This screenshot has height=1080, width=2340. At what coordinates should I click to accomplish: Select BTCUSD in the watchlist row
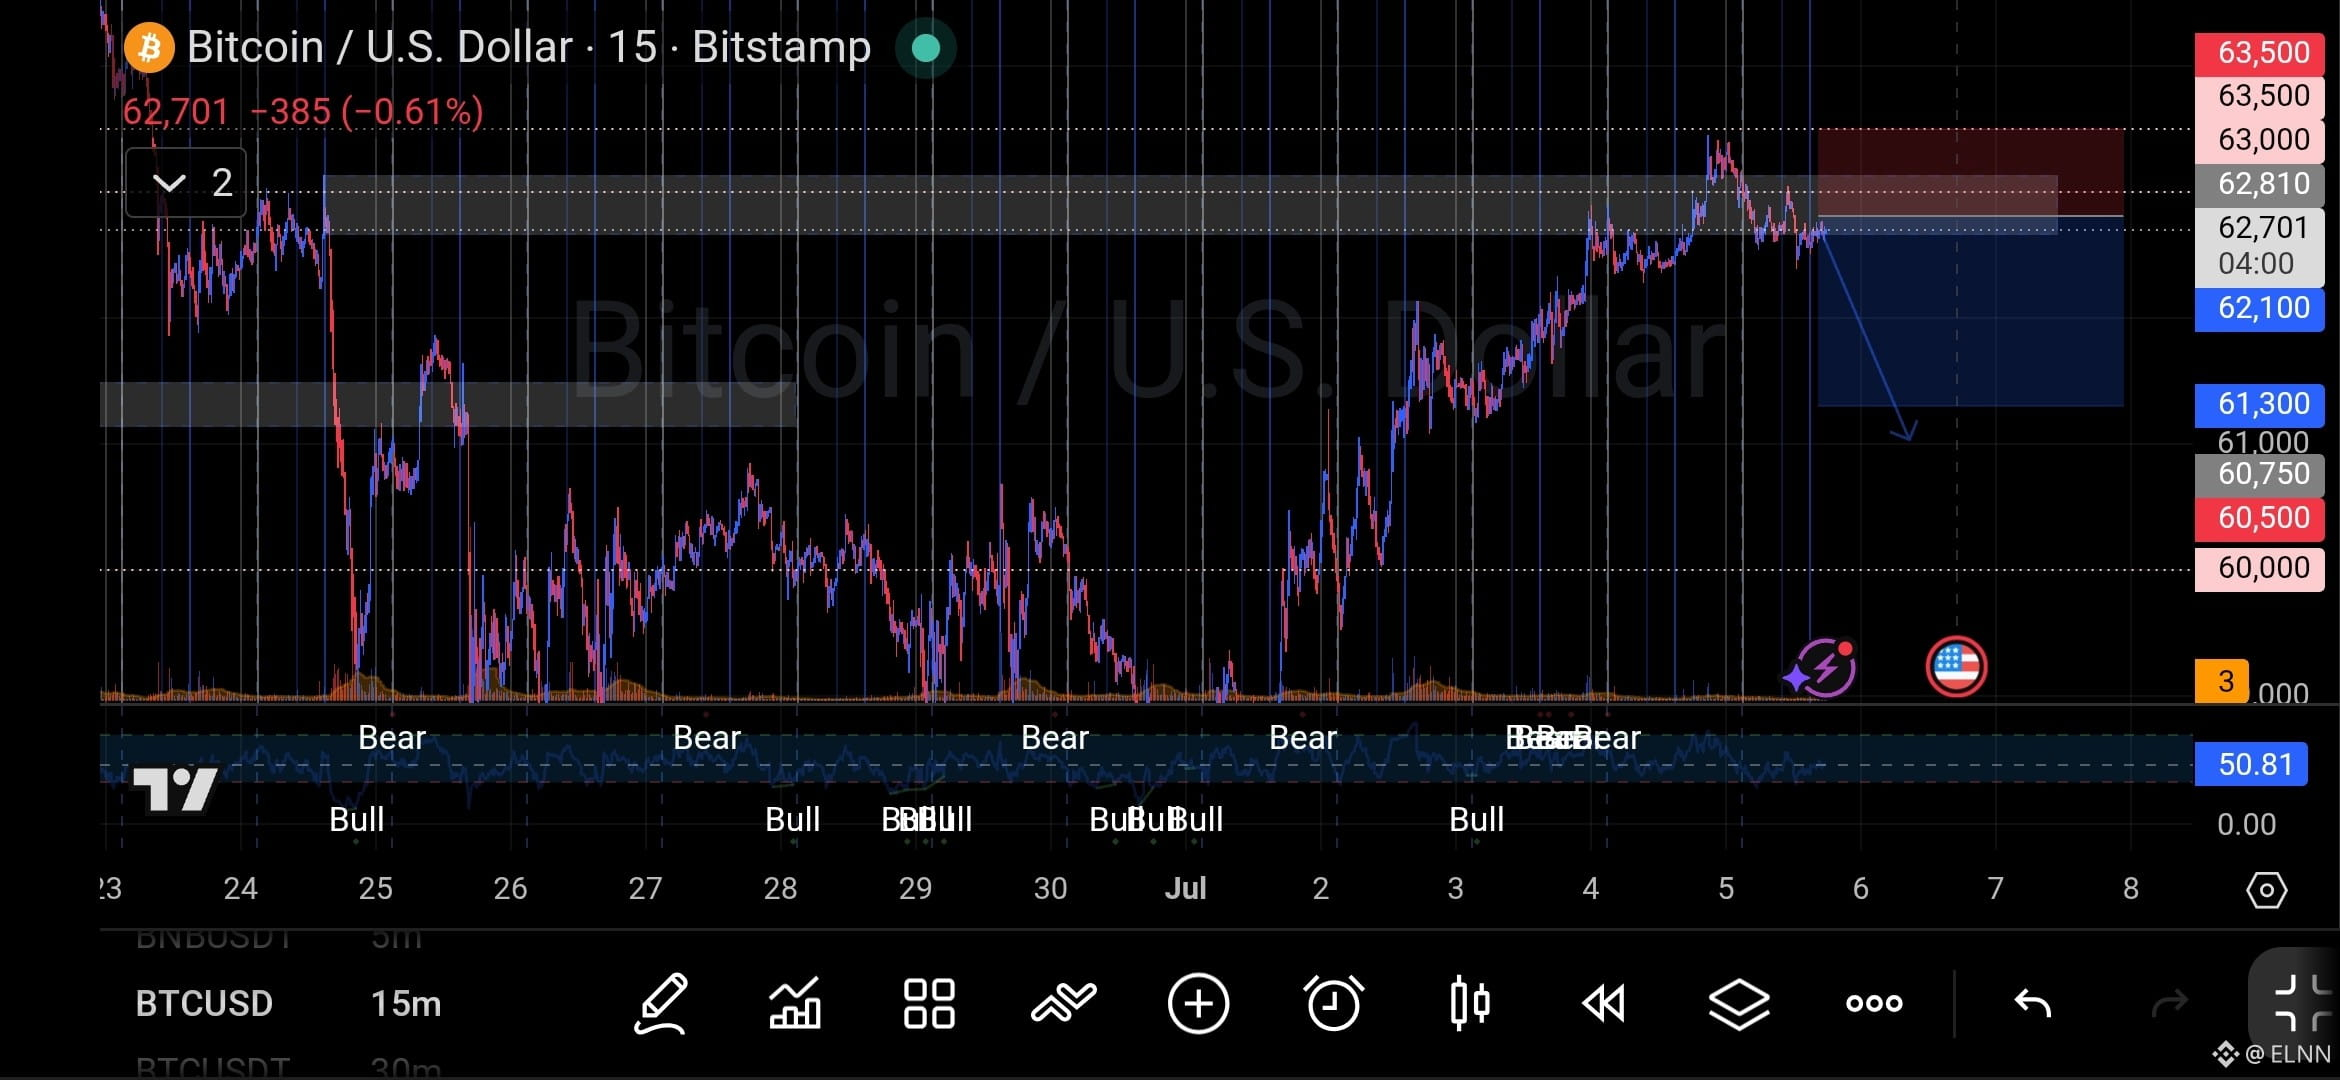click(204, 1003)
